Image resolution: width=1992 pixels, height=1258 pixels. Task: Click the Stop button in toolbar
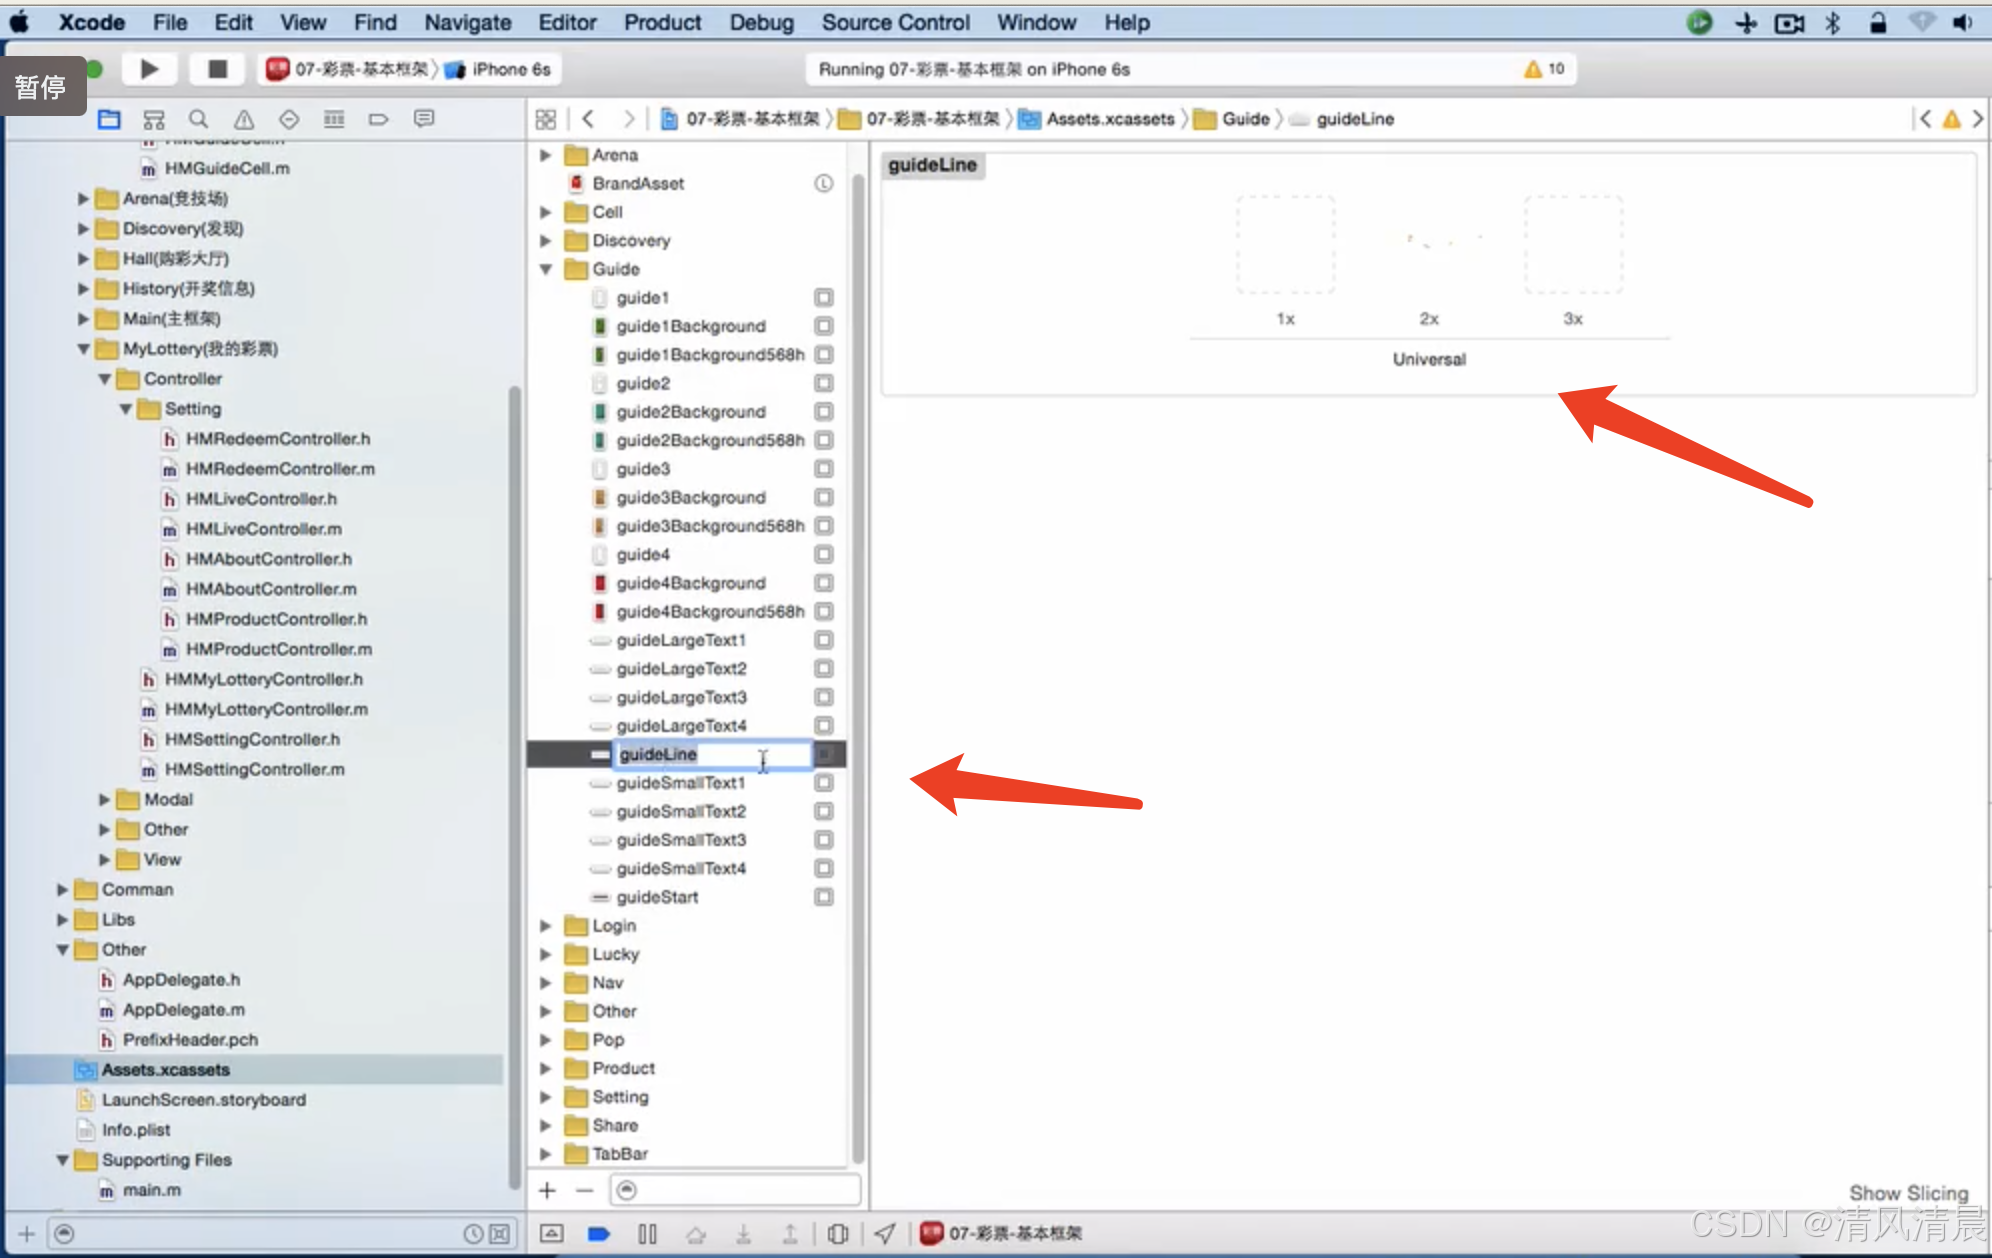coord(216,69)
